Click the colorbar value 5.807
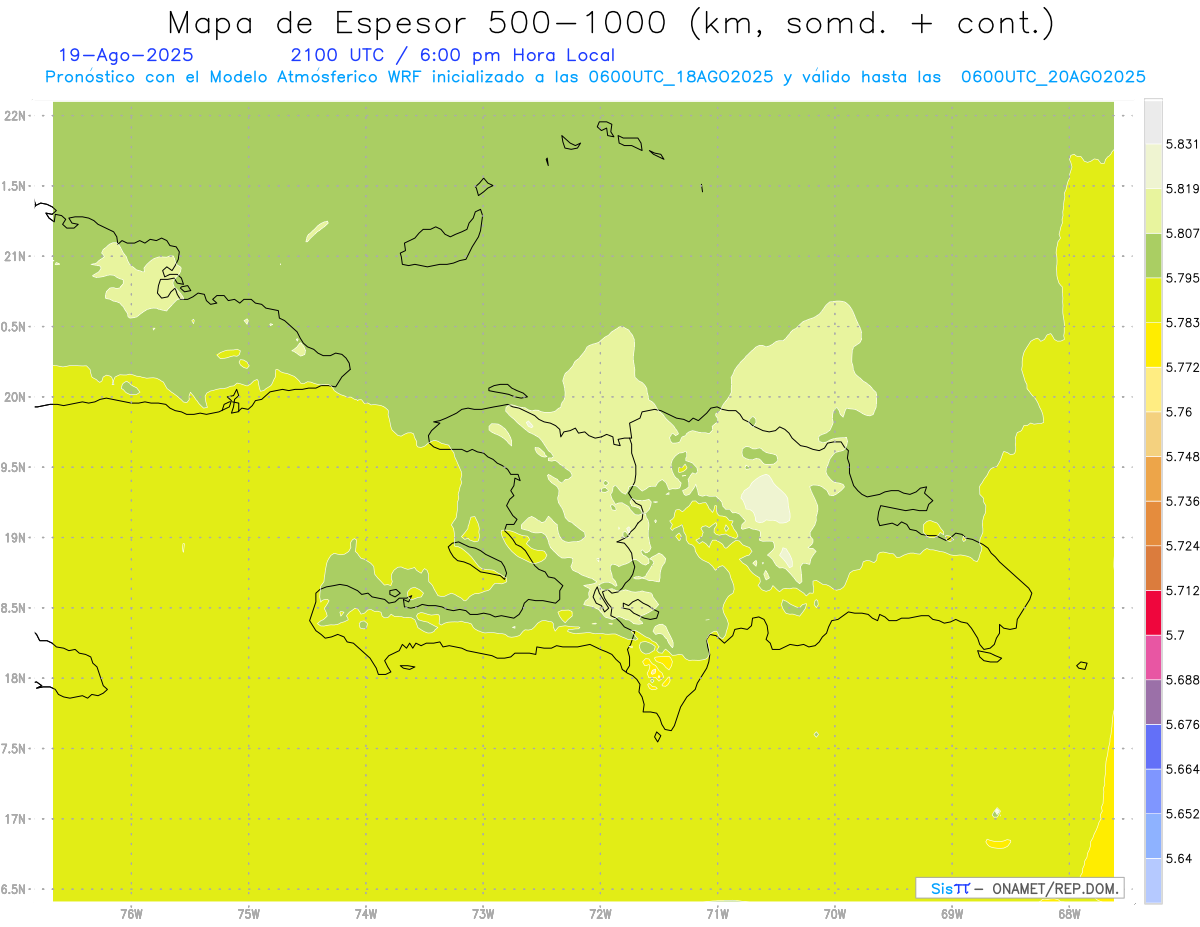The height and width of the screenshot is (927, 1200). click(1181, 233)
